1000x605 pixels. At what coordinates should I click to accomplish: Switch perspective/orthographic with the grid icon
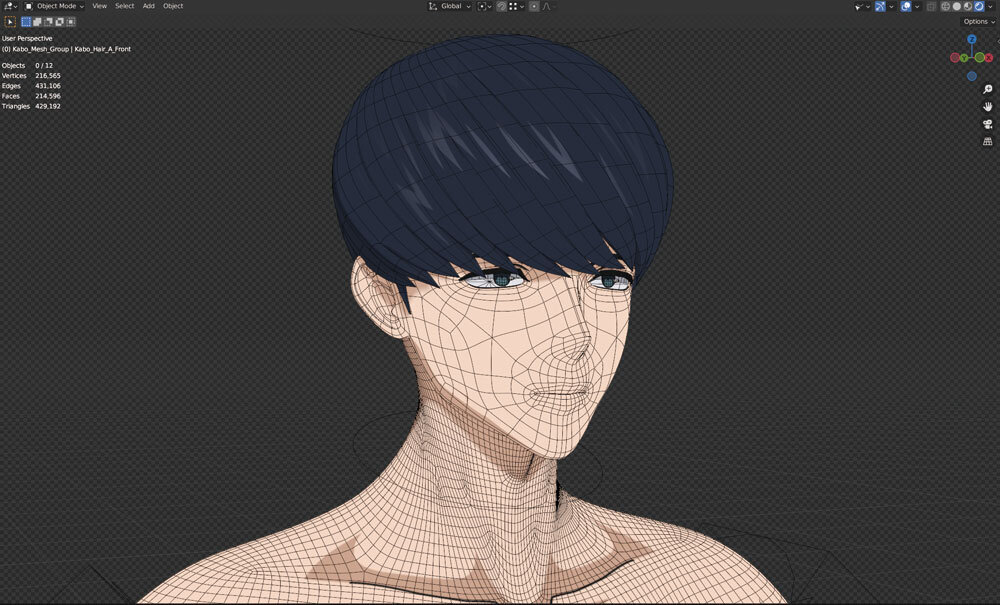click(987, 141)
